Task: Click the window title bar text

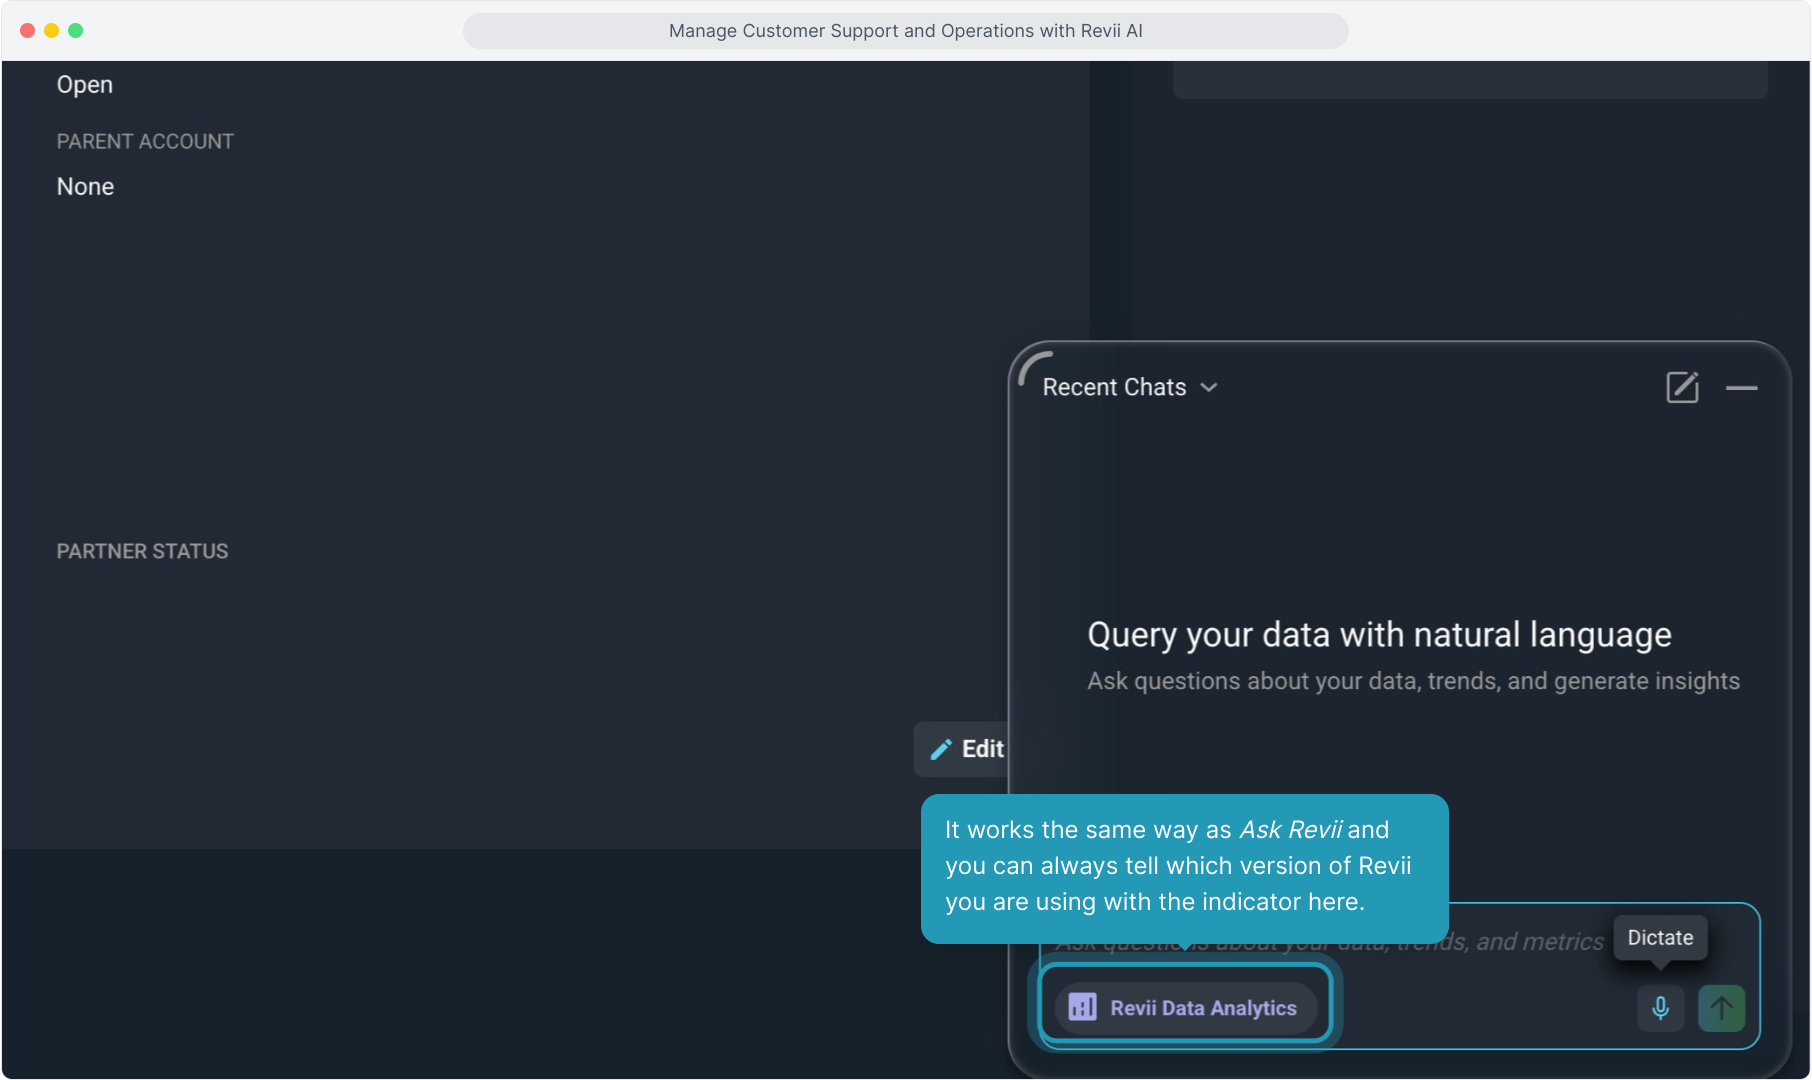Action: pyautogui.click(x=905, y=30)
